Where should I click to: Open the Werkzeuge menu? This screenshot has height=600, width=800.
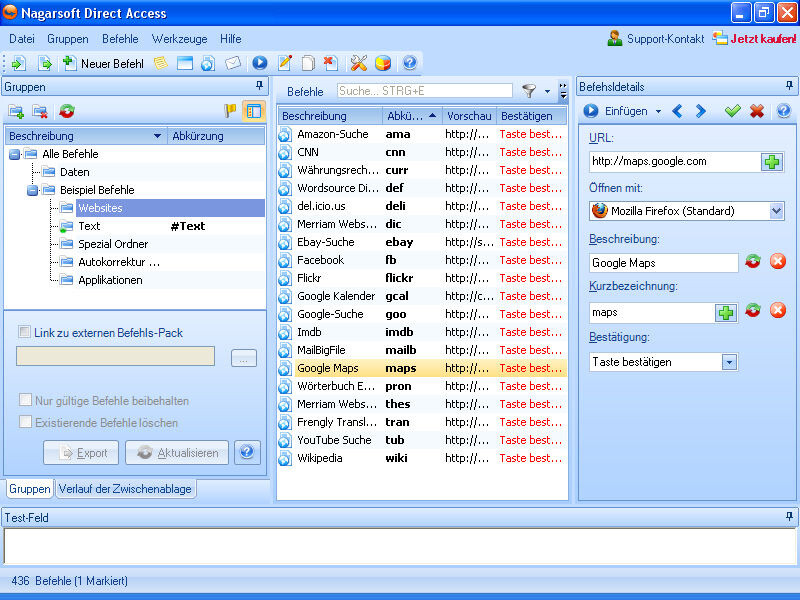click(x=180, y=39)
